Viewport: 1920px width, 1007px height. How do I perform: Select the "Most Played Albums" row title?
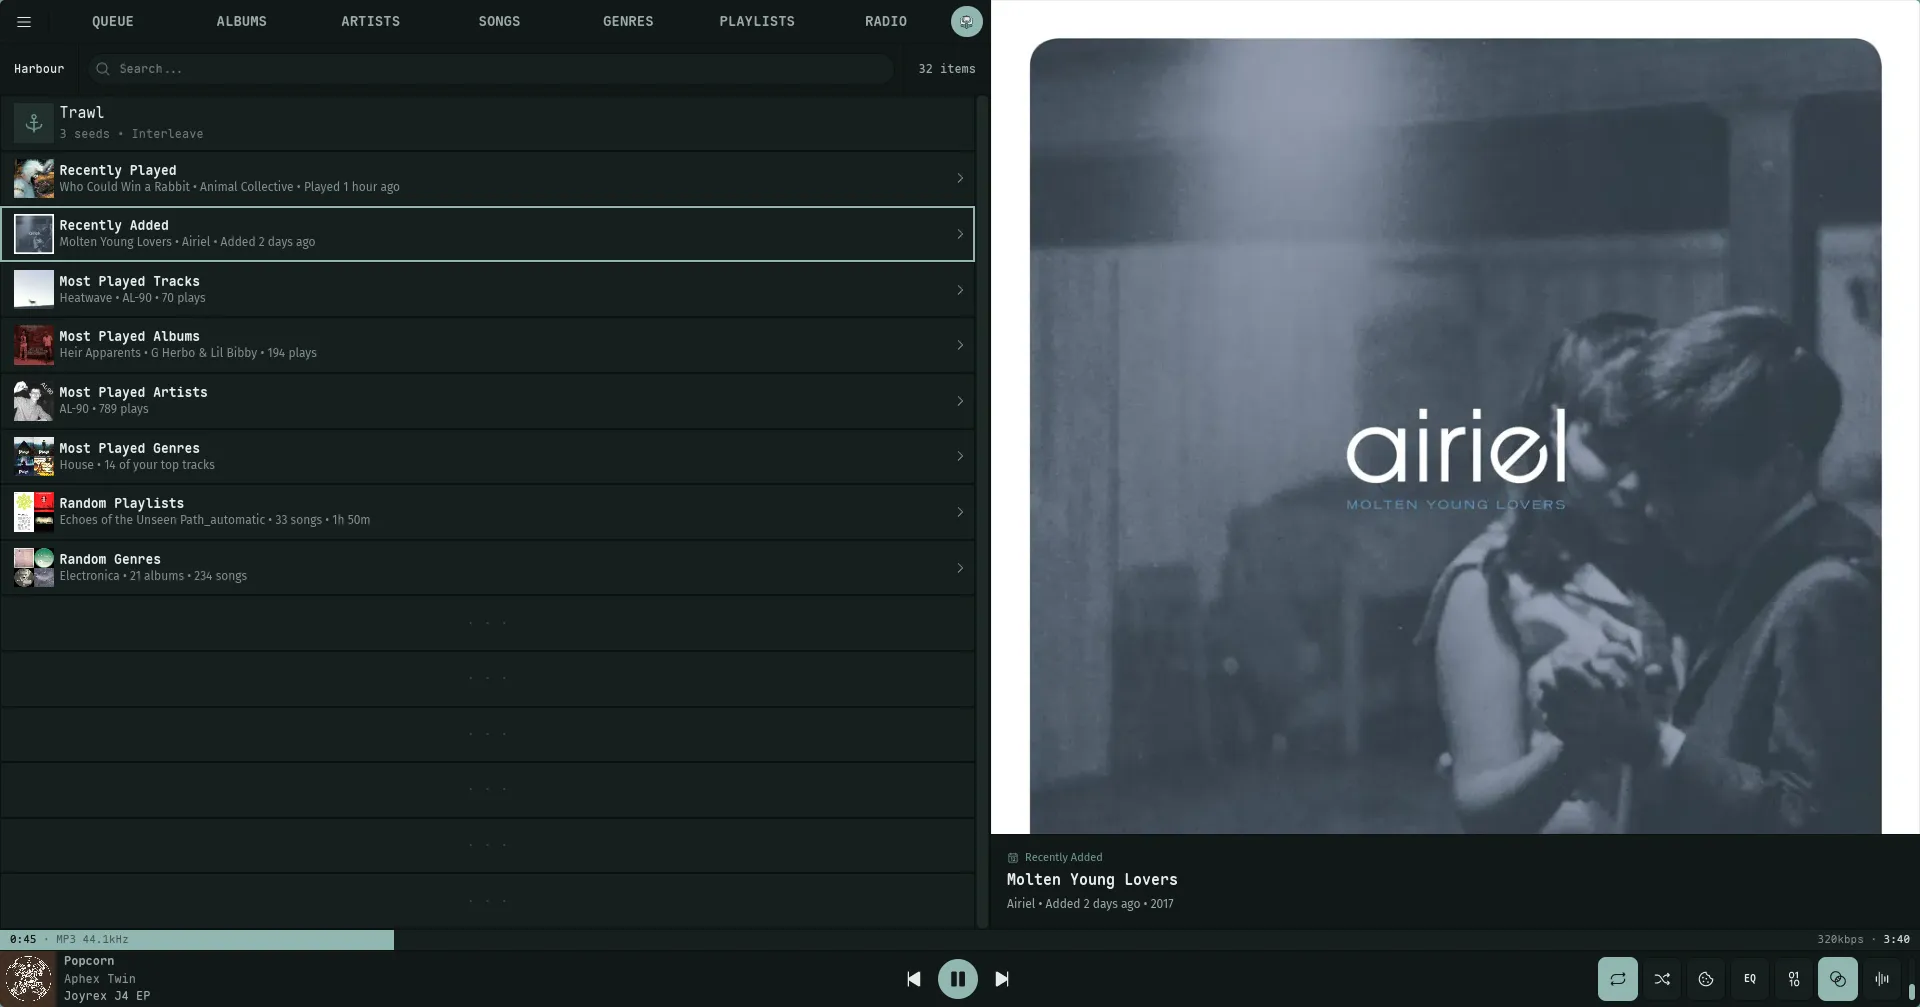[130, 336]
